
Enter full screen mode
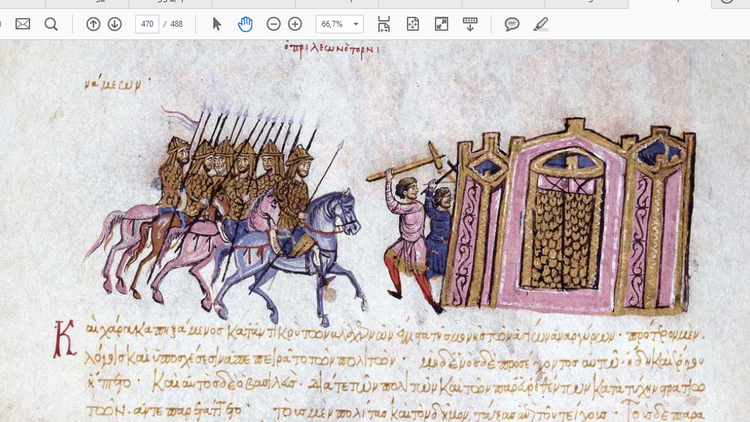(441, 24)
